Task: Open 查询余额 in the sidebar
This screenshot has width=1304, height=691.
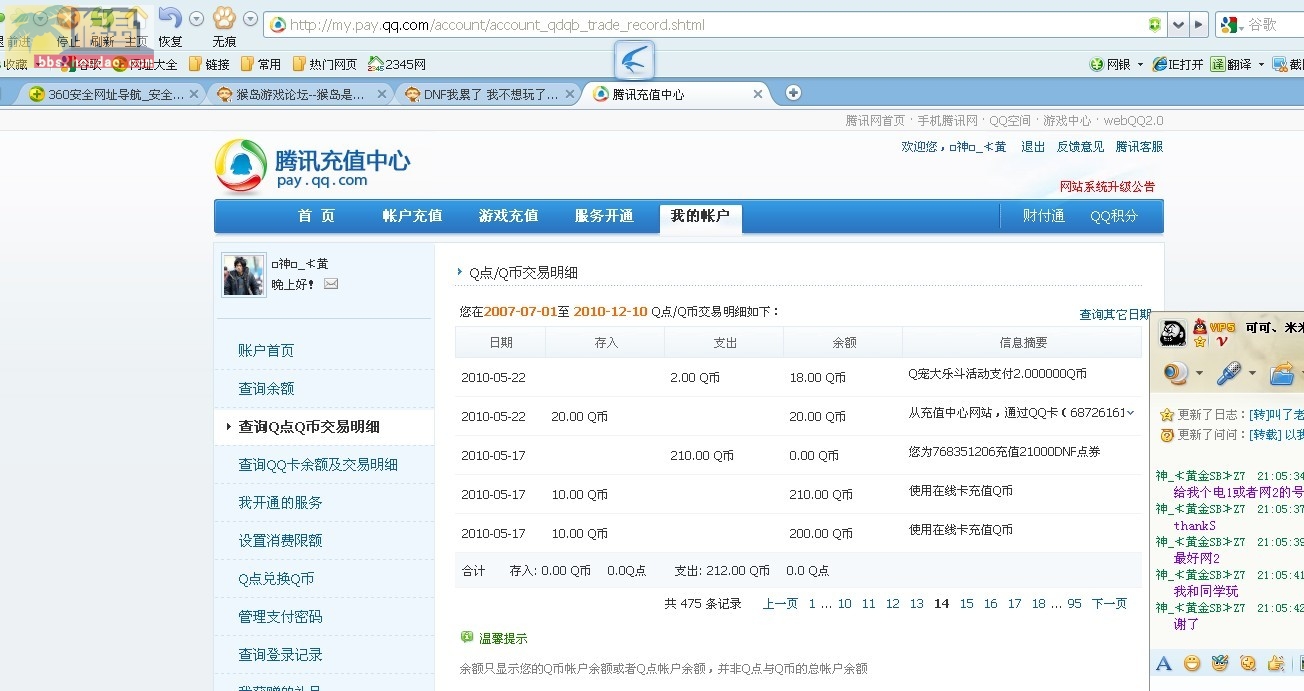Action: 266,389
